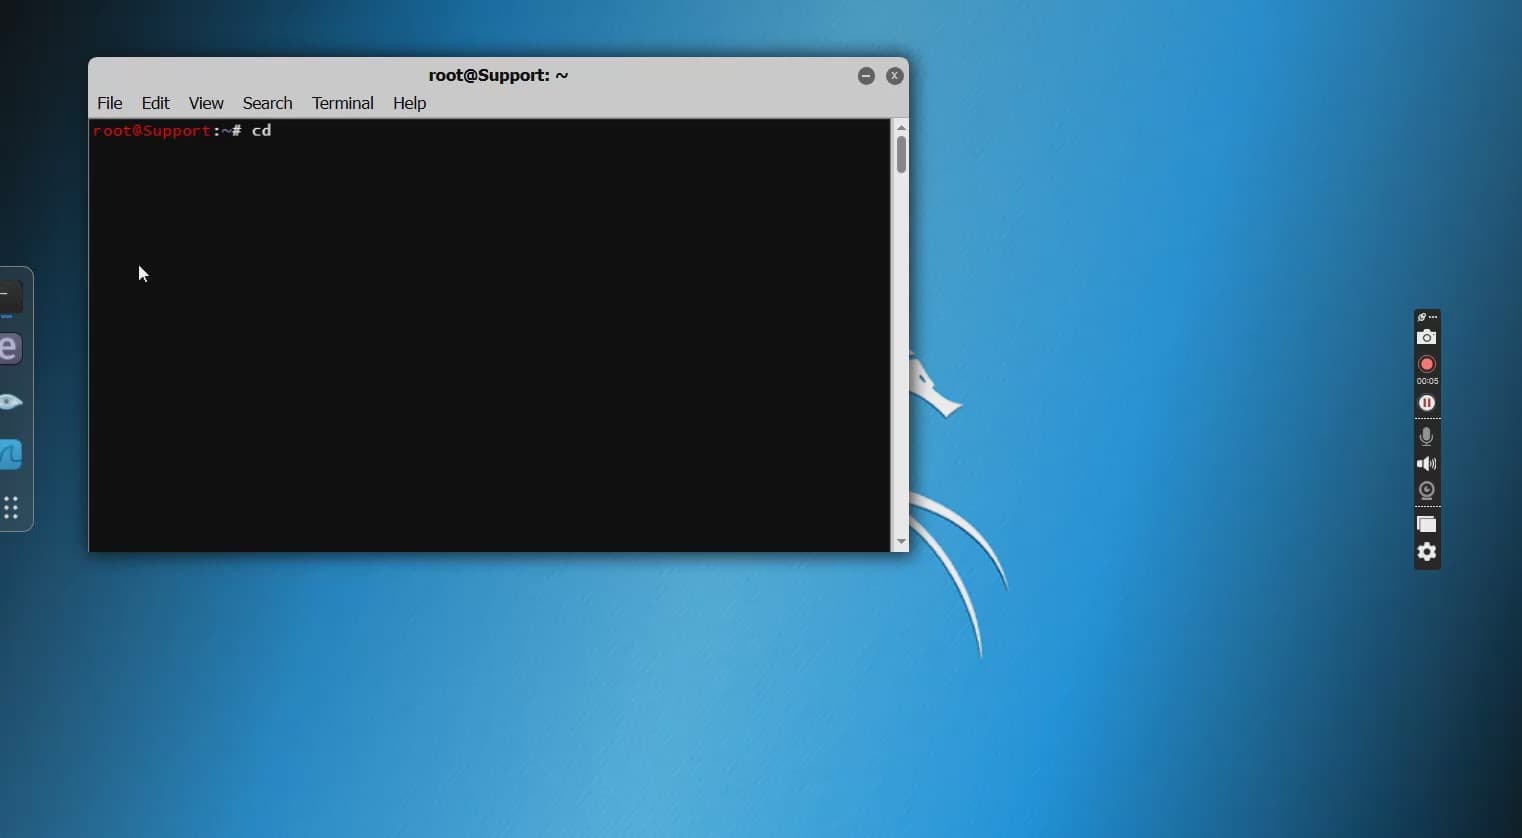Click the 00:05 recording timer
This screenshot has width=1522, height=838.
click(1427, 382)
